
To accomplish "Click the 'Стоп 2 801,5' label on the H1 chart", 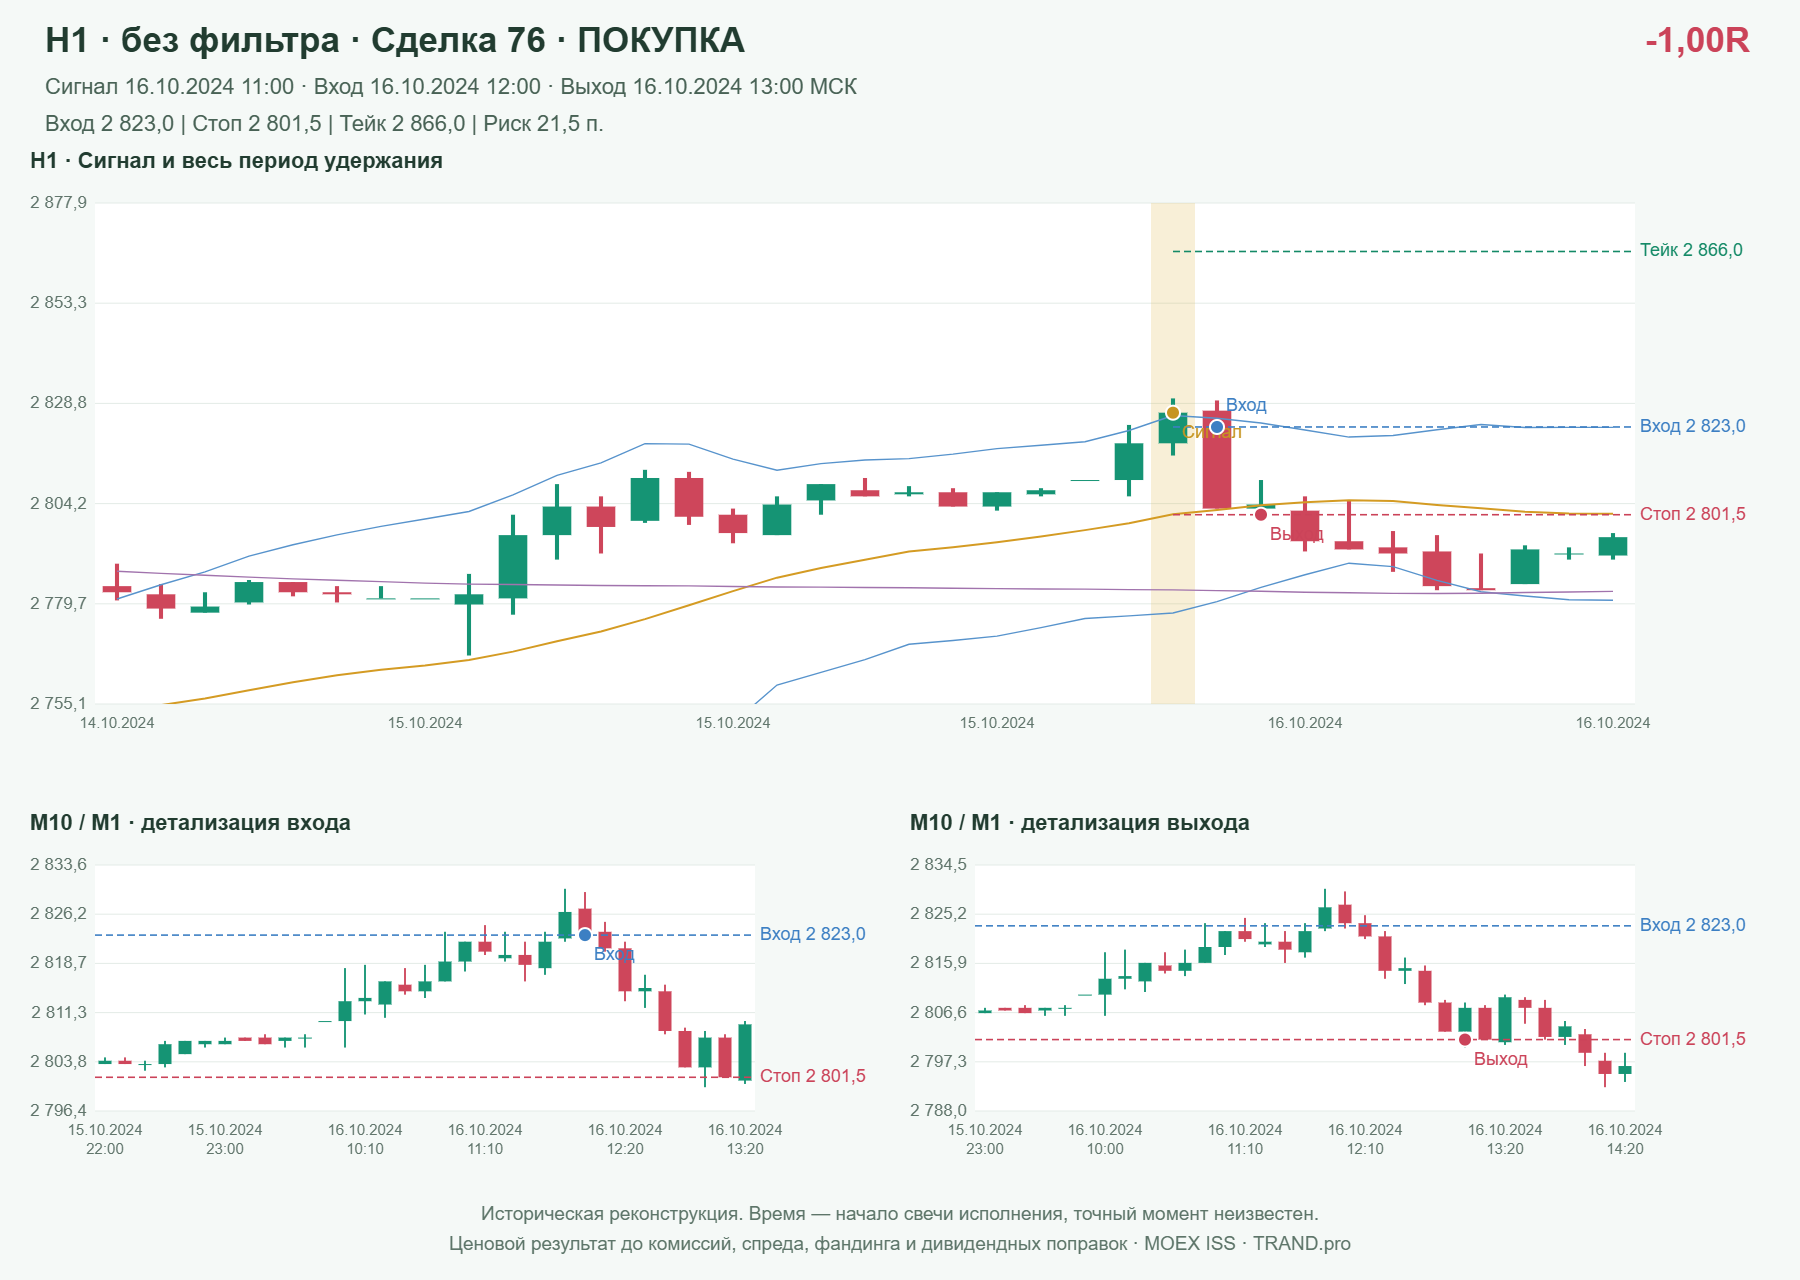I will 1692,514.
